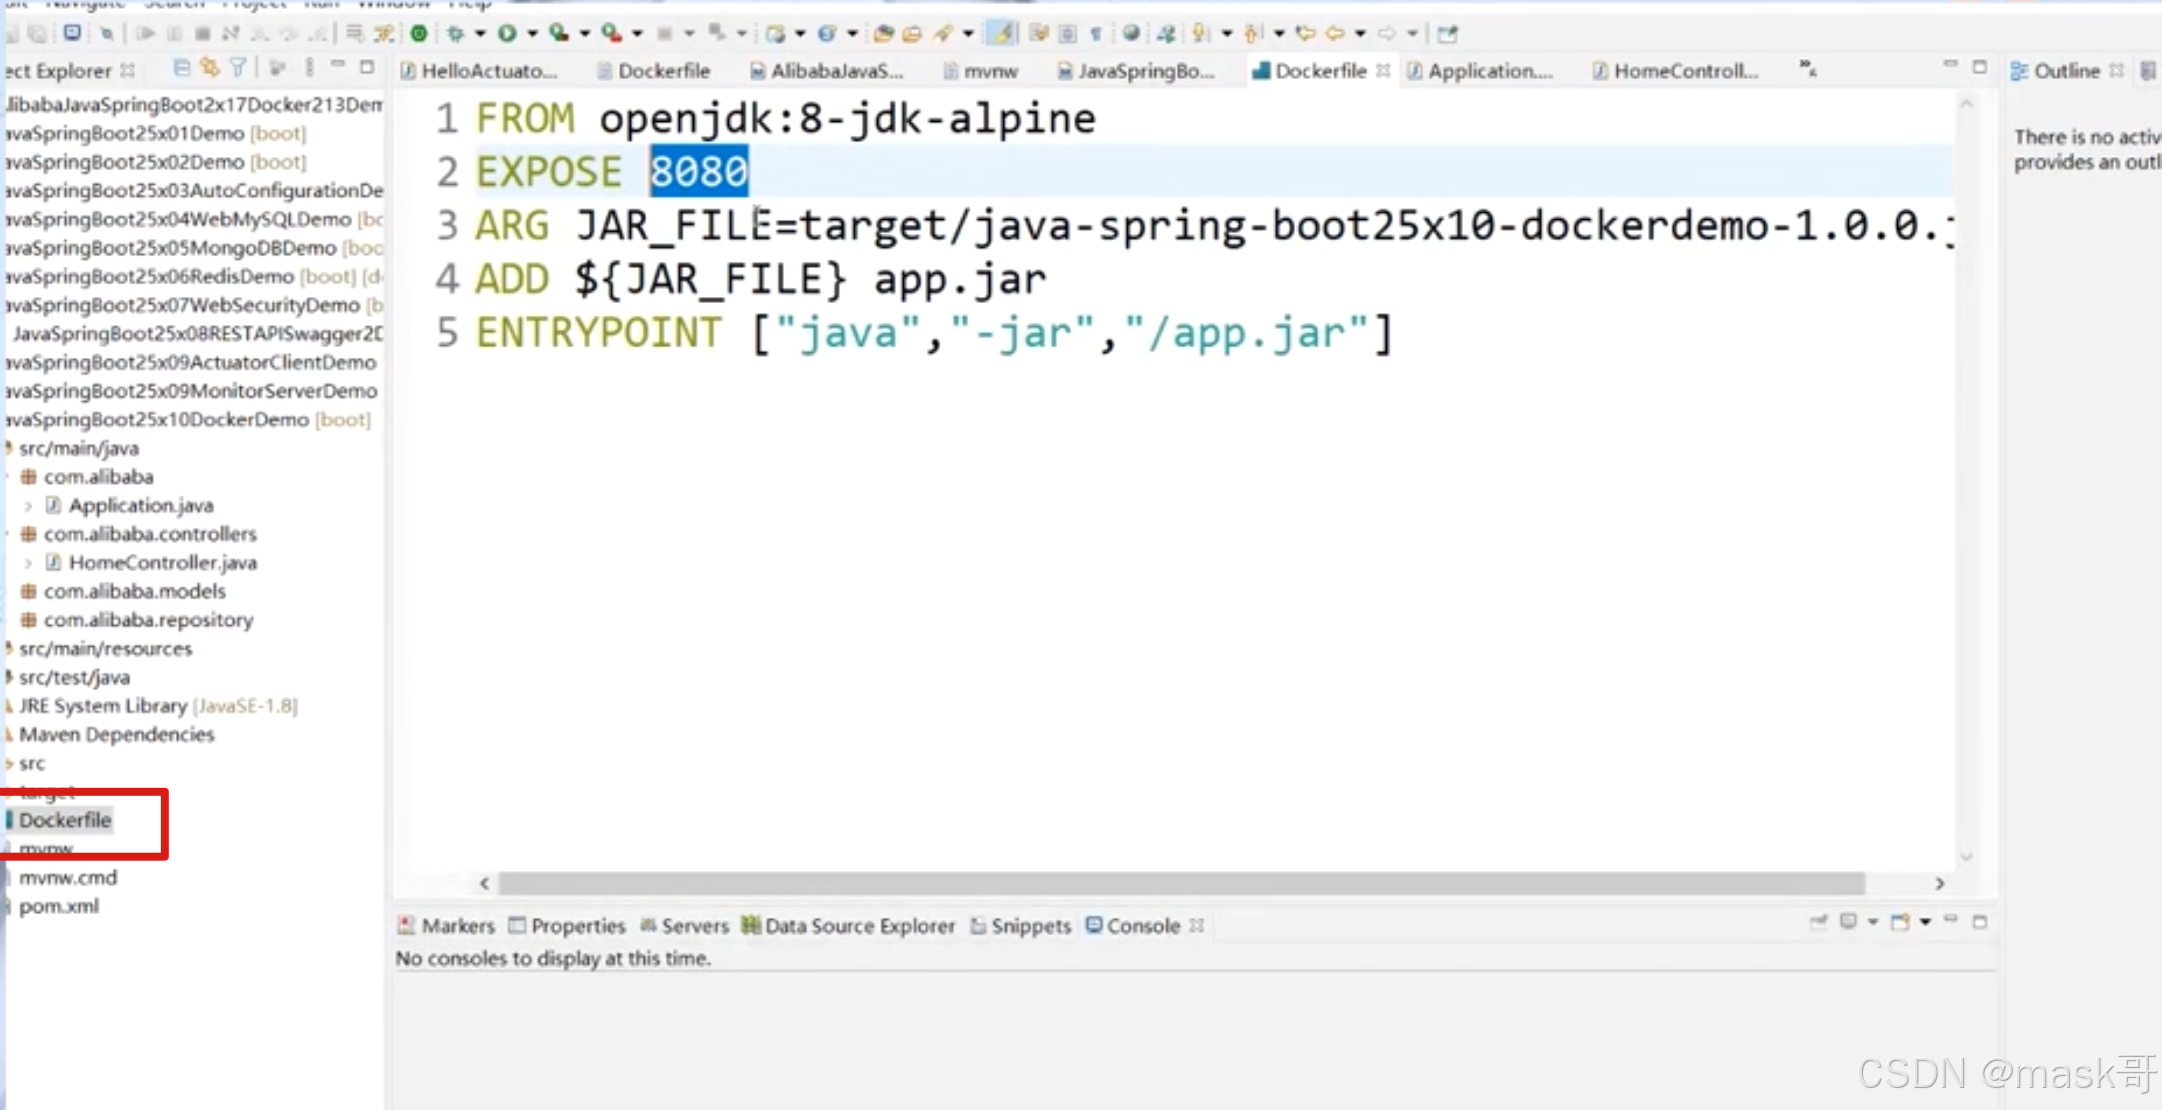Toggle the highlighted Mark Occurrences toolbar button
2162x1110 pixels.
[1001, 34]
